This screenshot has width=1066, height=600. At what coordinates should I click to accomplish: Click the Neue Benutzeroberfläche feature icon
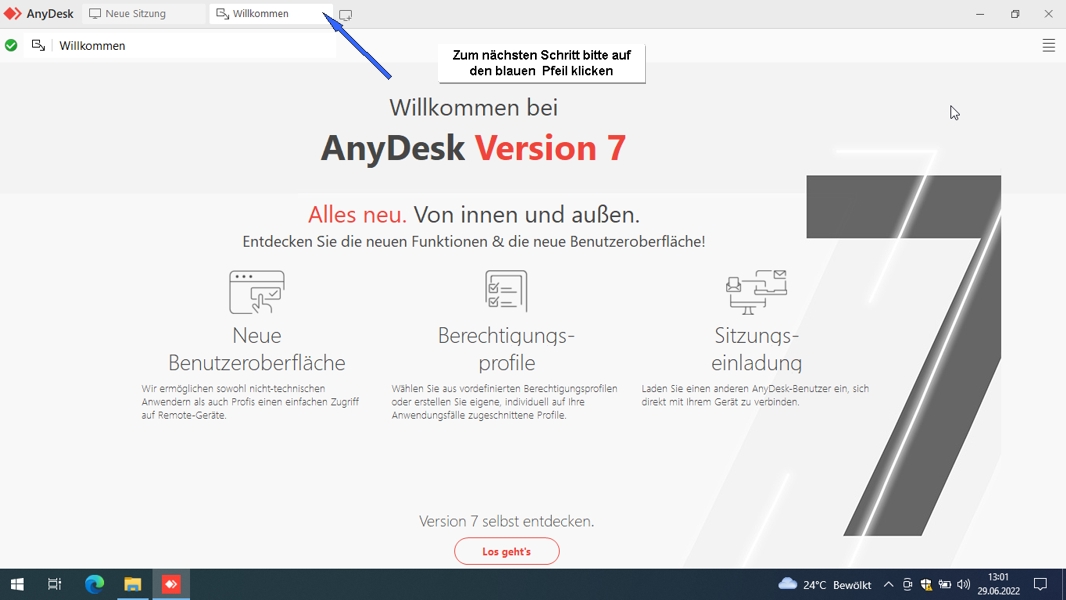(x=257, y=292)
